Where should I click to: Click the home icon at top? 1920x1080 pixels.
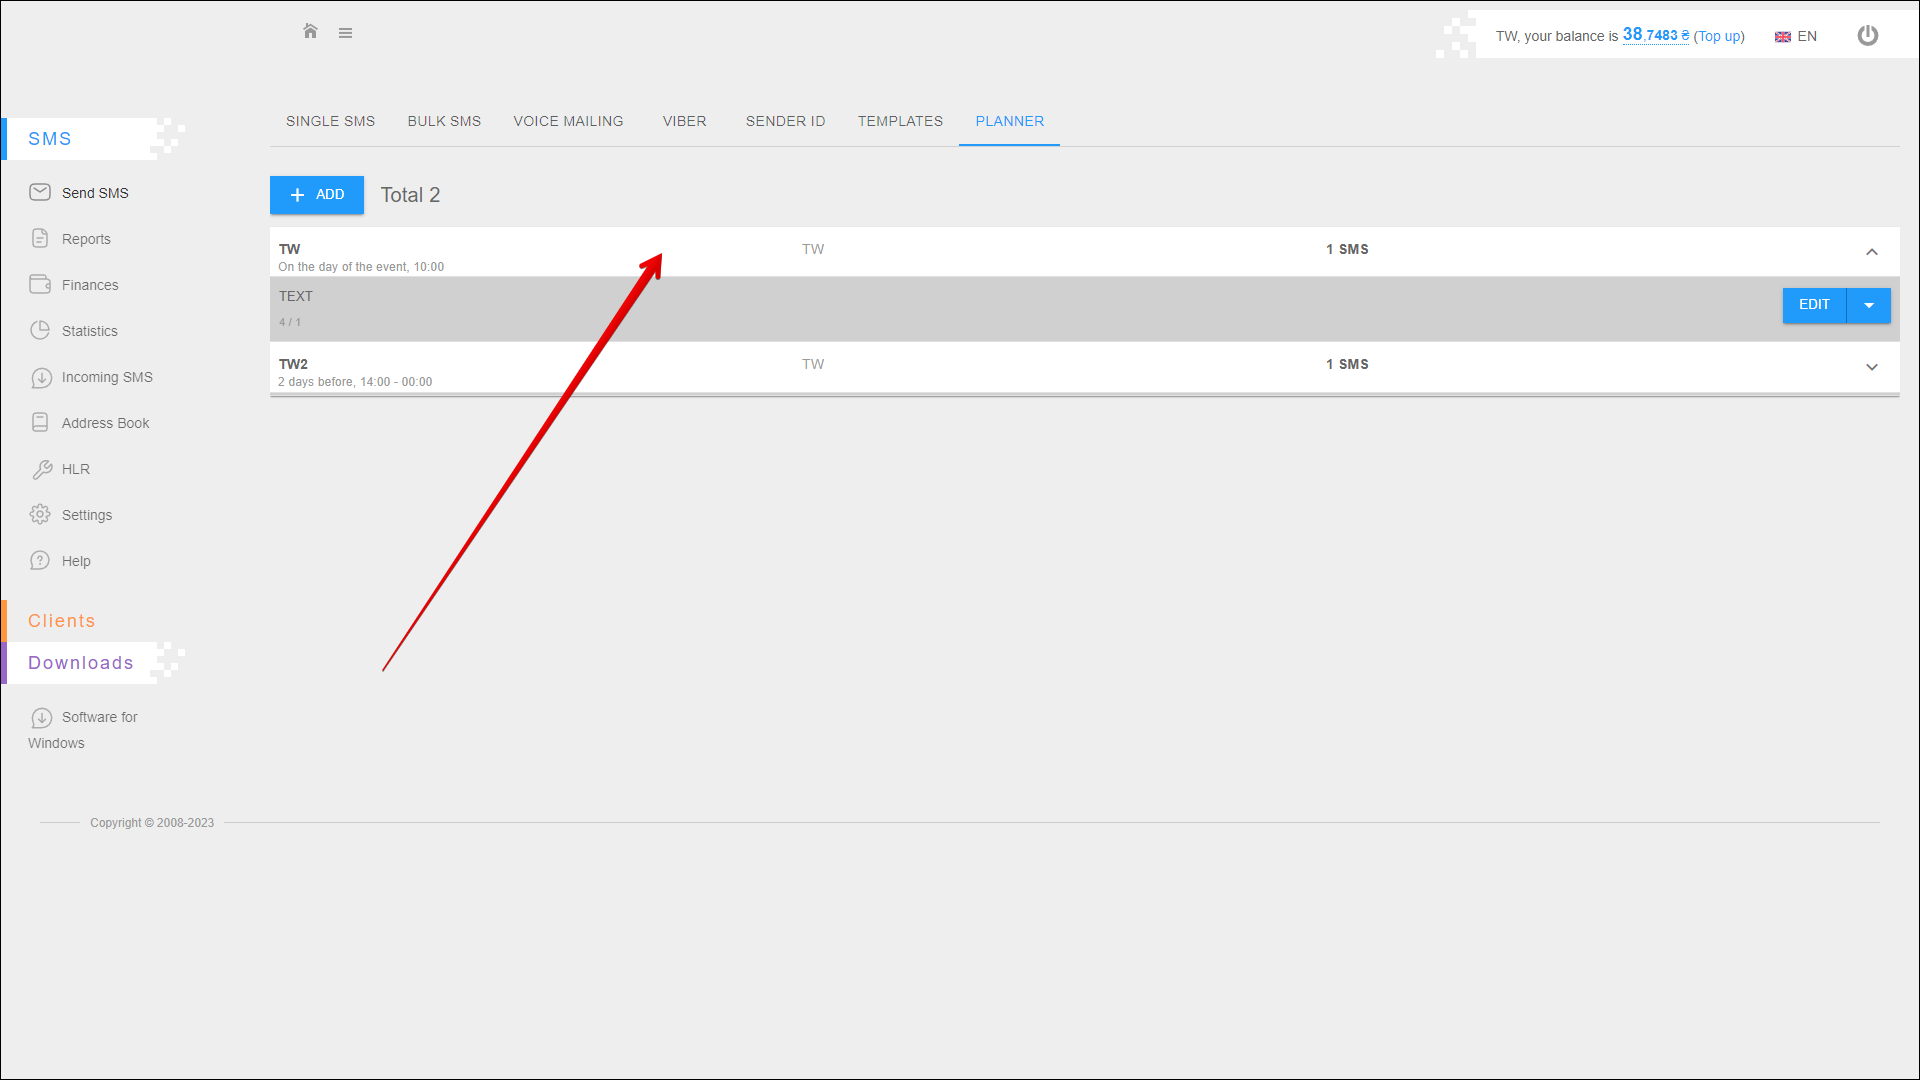pyautogui.click(x=310, y=32)
